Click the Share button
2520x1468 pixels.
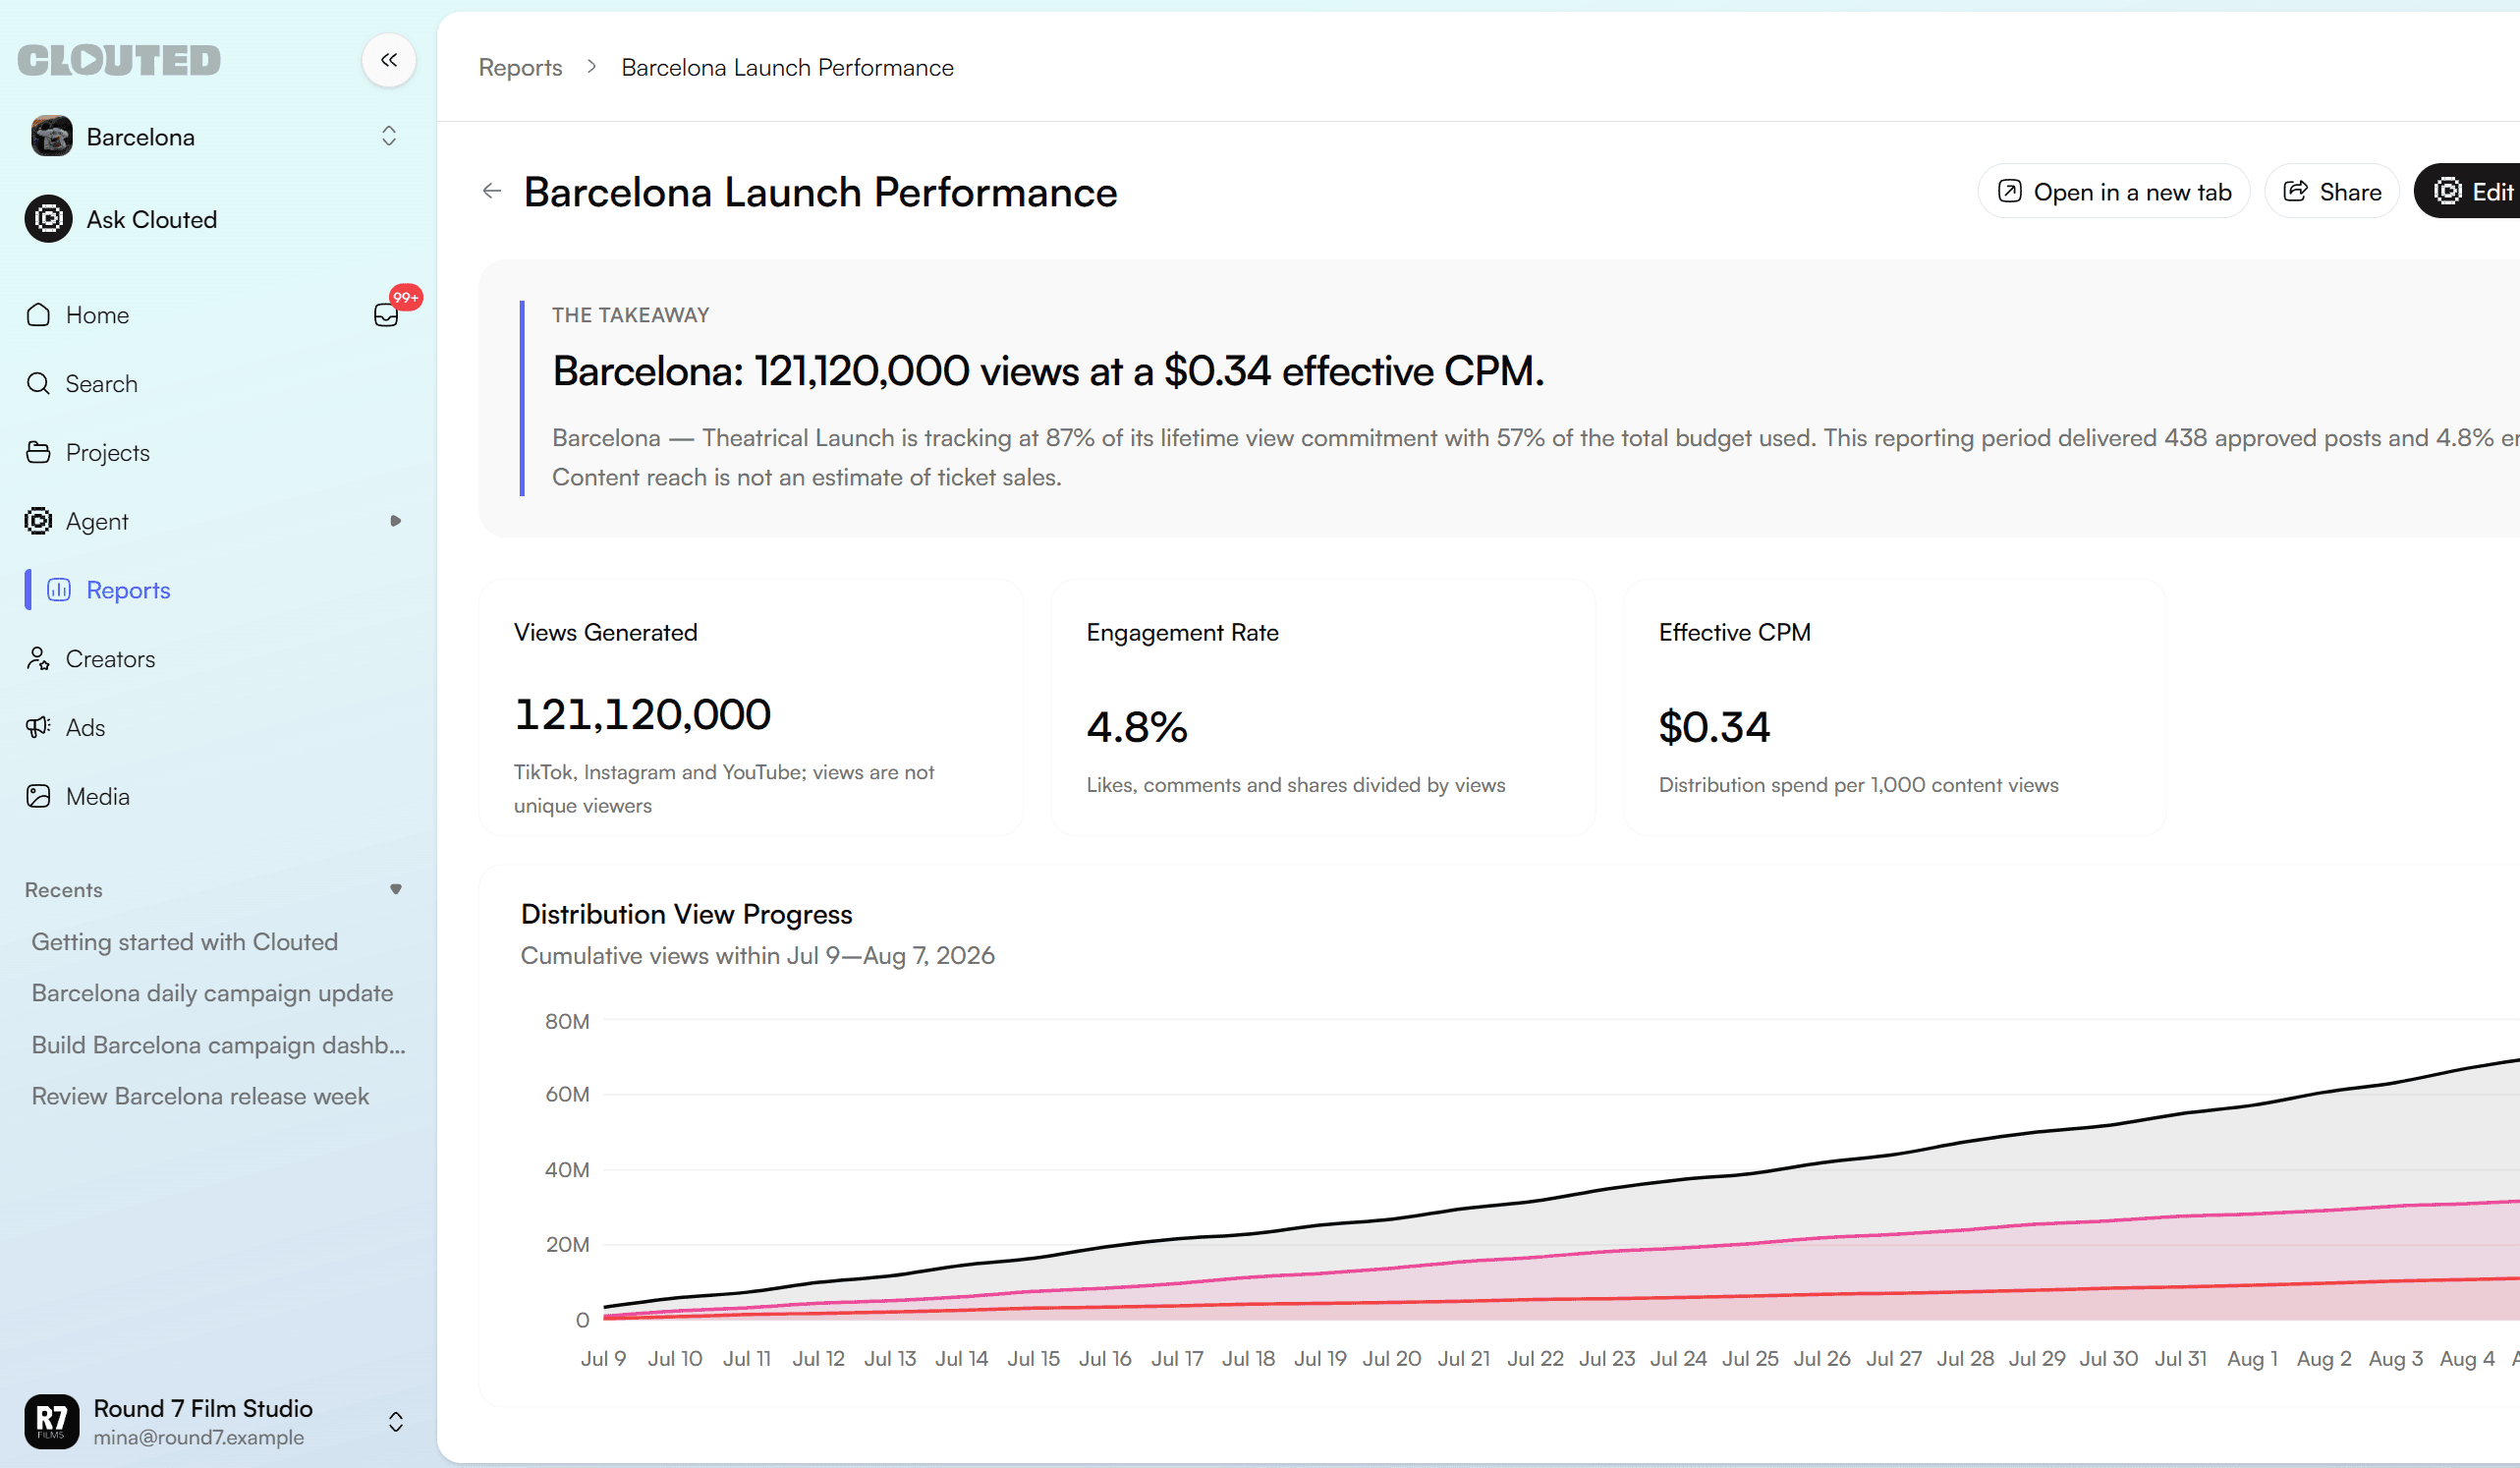(2332, 191)
